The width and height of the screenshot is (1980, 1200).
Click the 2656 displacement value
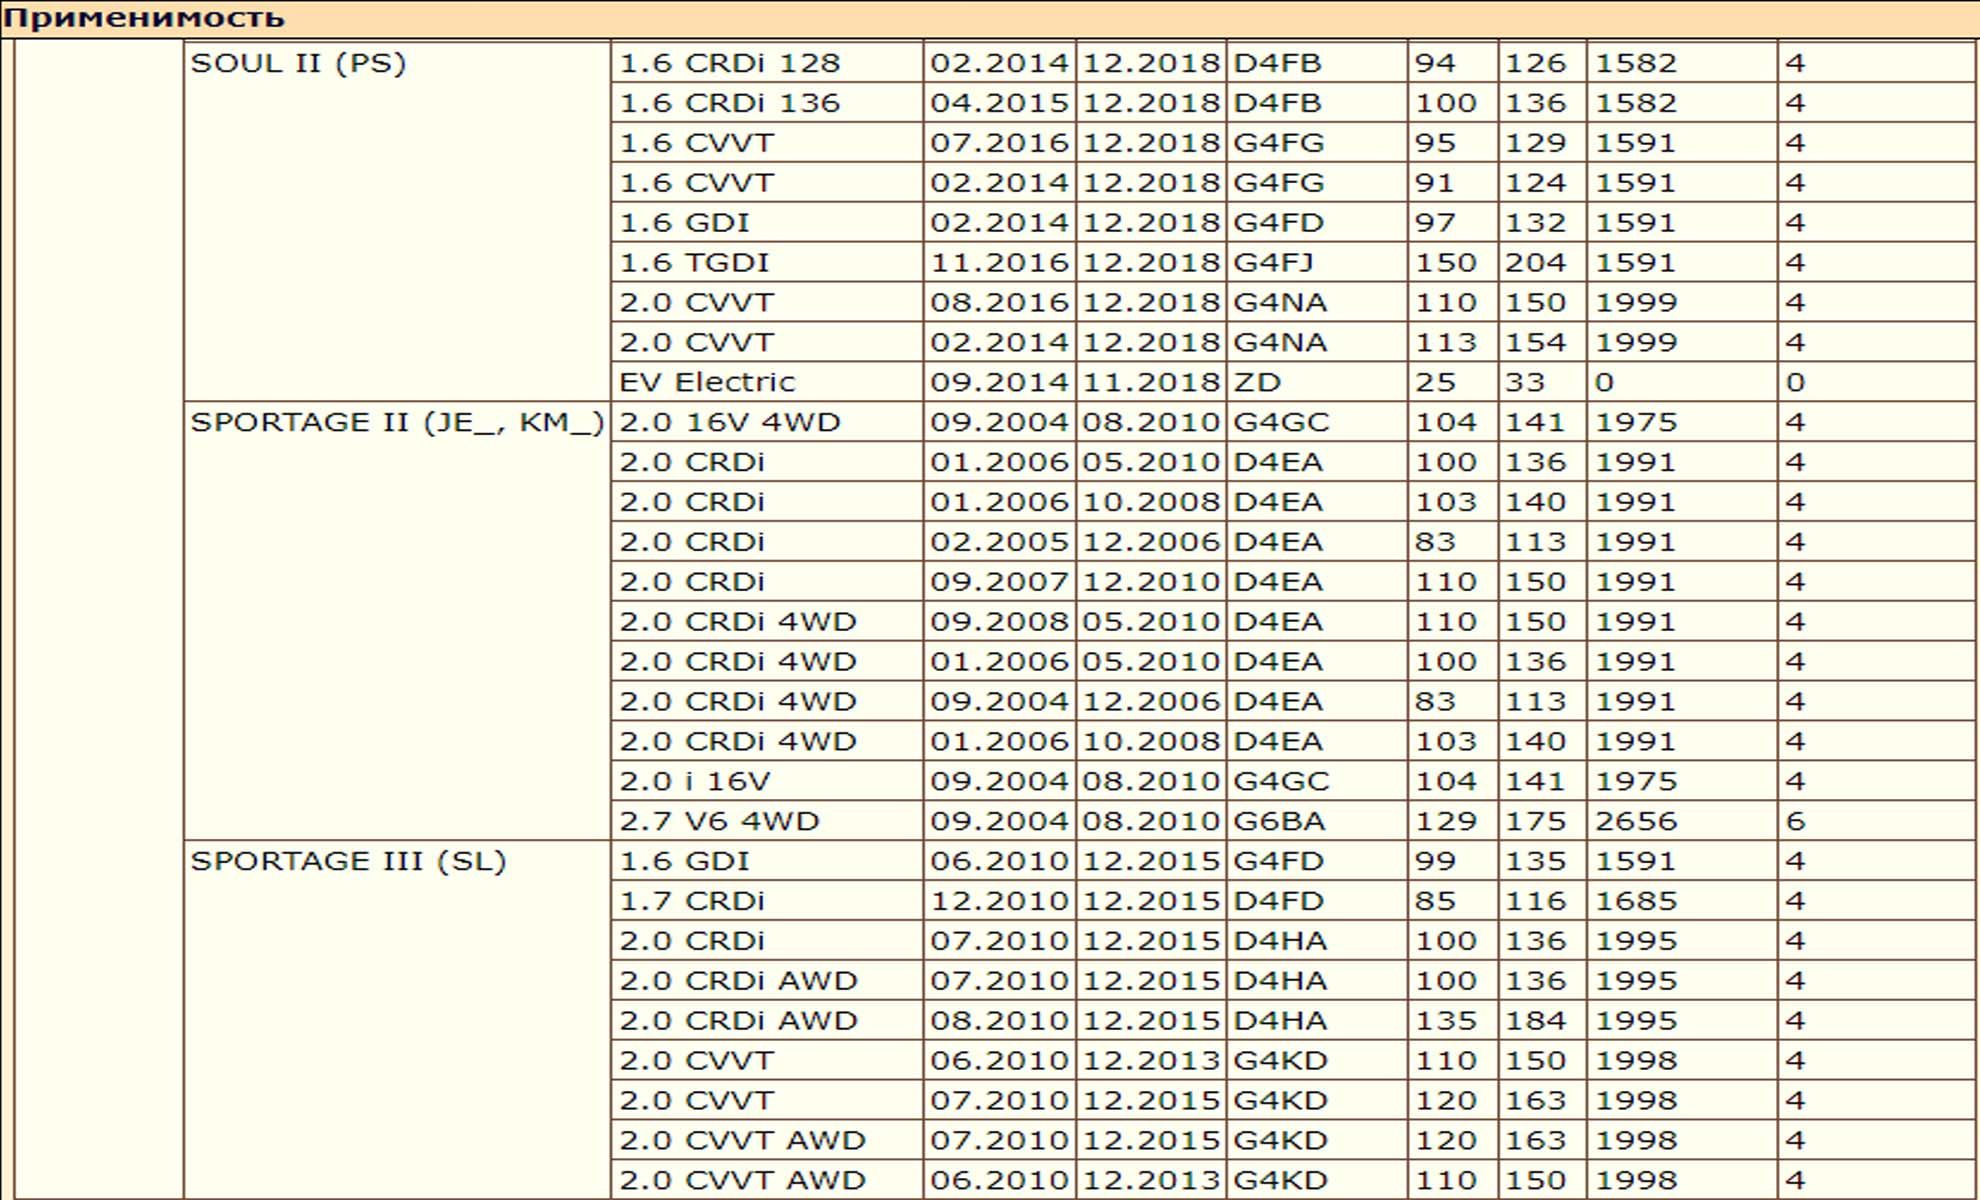pos(1681,821)
